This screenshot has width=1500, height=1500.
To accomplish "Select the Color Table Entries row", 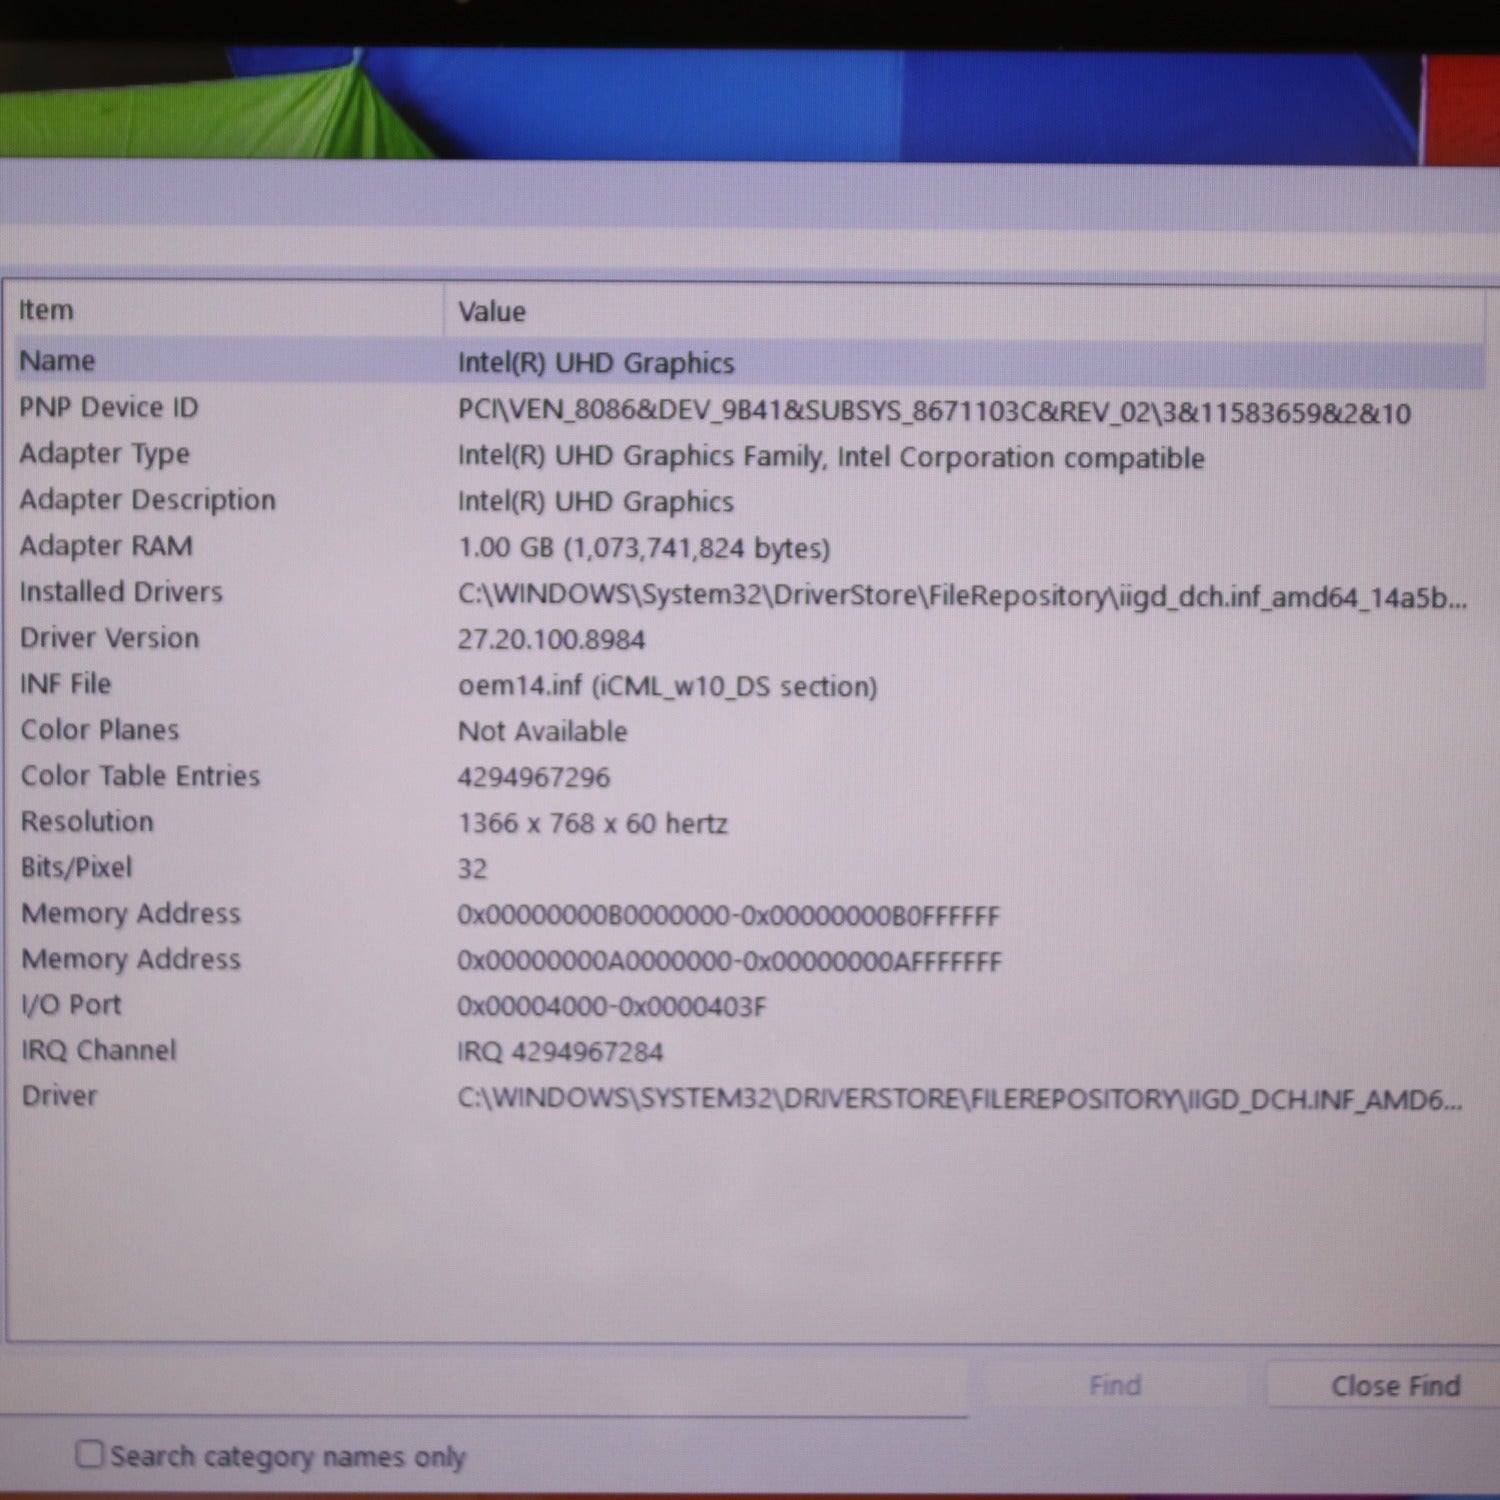I will click(x=140, y=776).
